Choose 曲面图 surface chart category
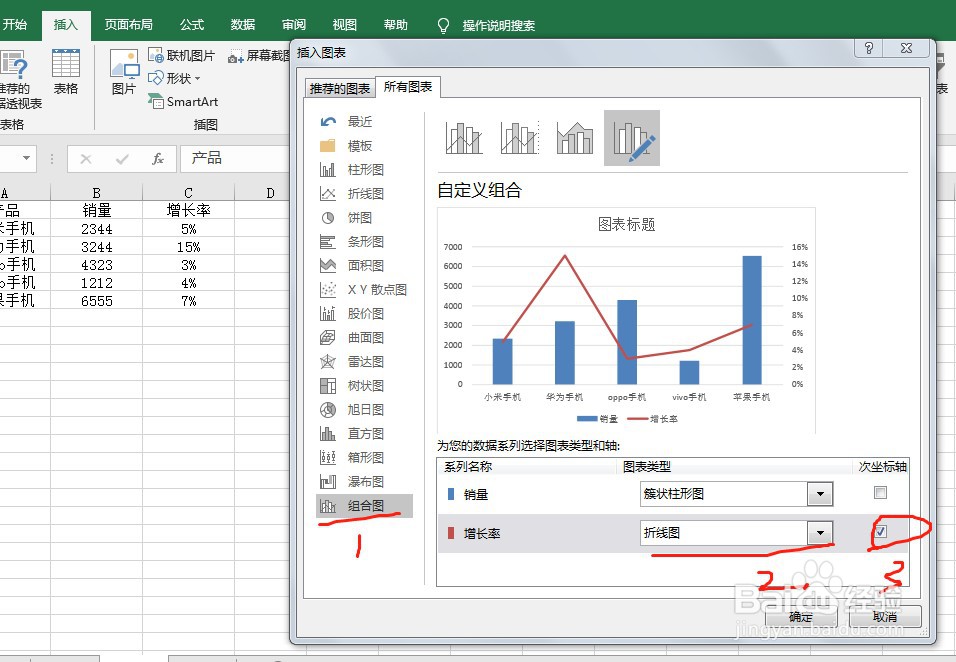The image size is (956, 662). click(x=364, y=338)
